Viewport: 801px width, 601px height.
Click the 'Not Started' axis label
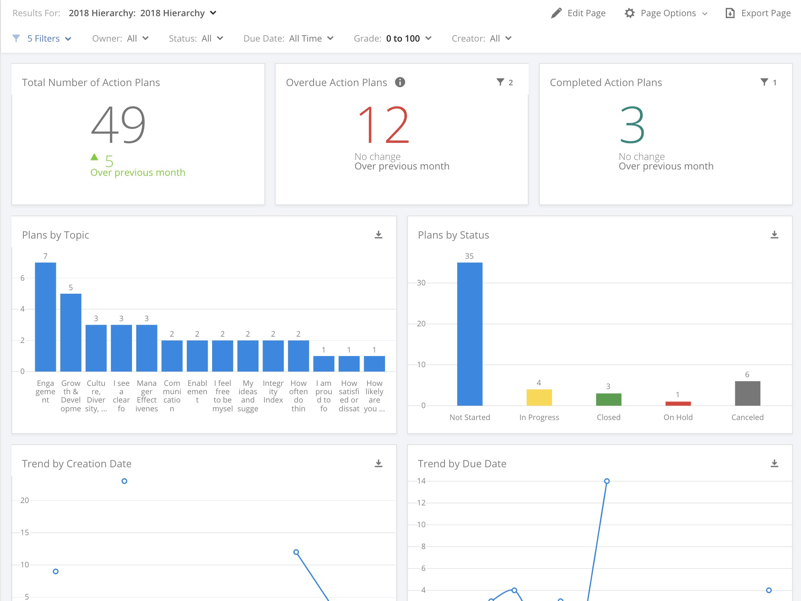point(469,417)
